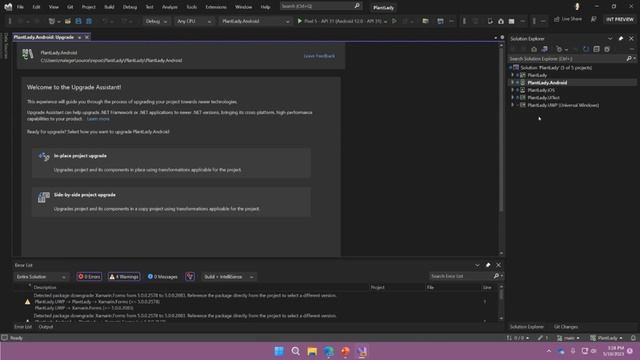
Task: Toggle the 0 Errors filter
Action: tap(89, 277)
